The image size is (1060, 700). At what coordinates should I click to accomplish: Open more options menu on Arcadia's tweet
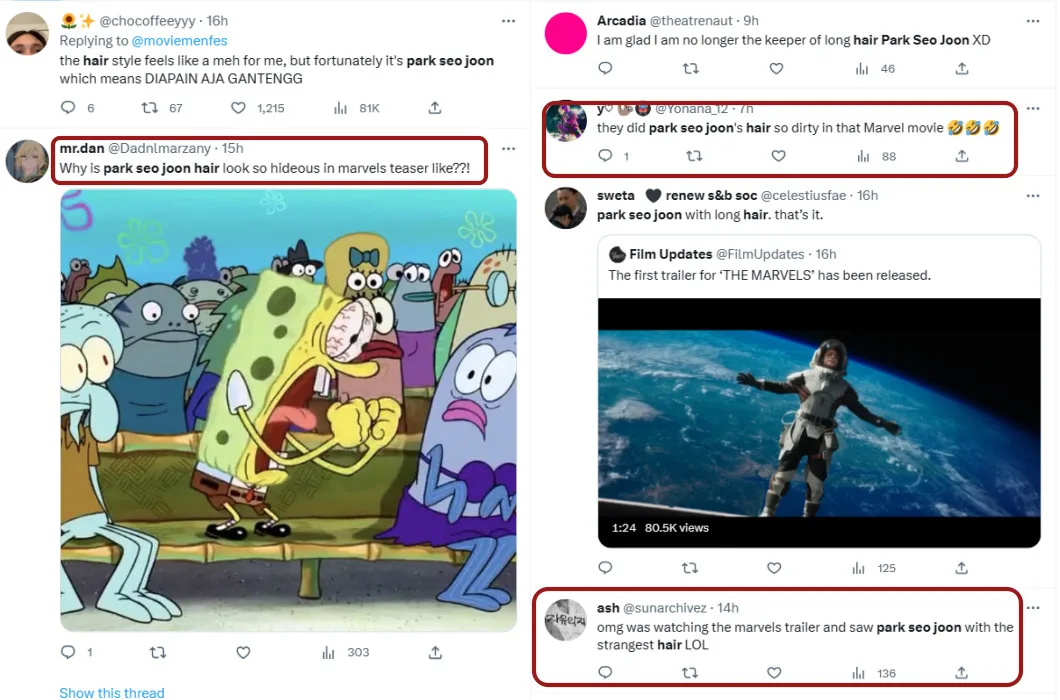pyautogui.click(x=1035, y=21)
